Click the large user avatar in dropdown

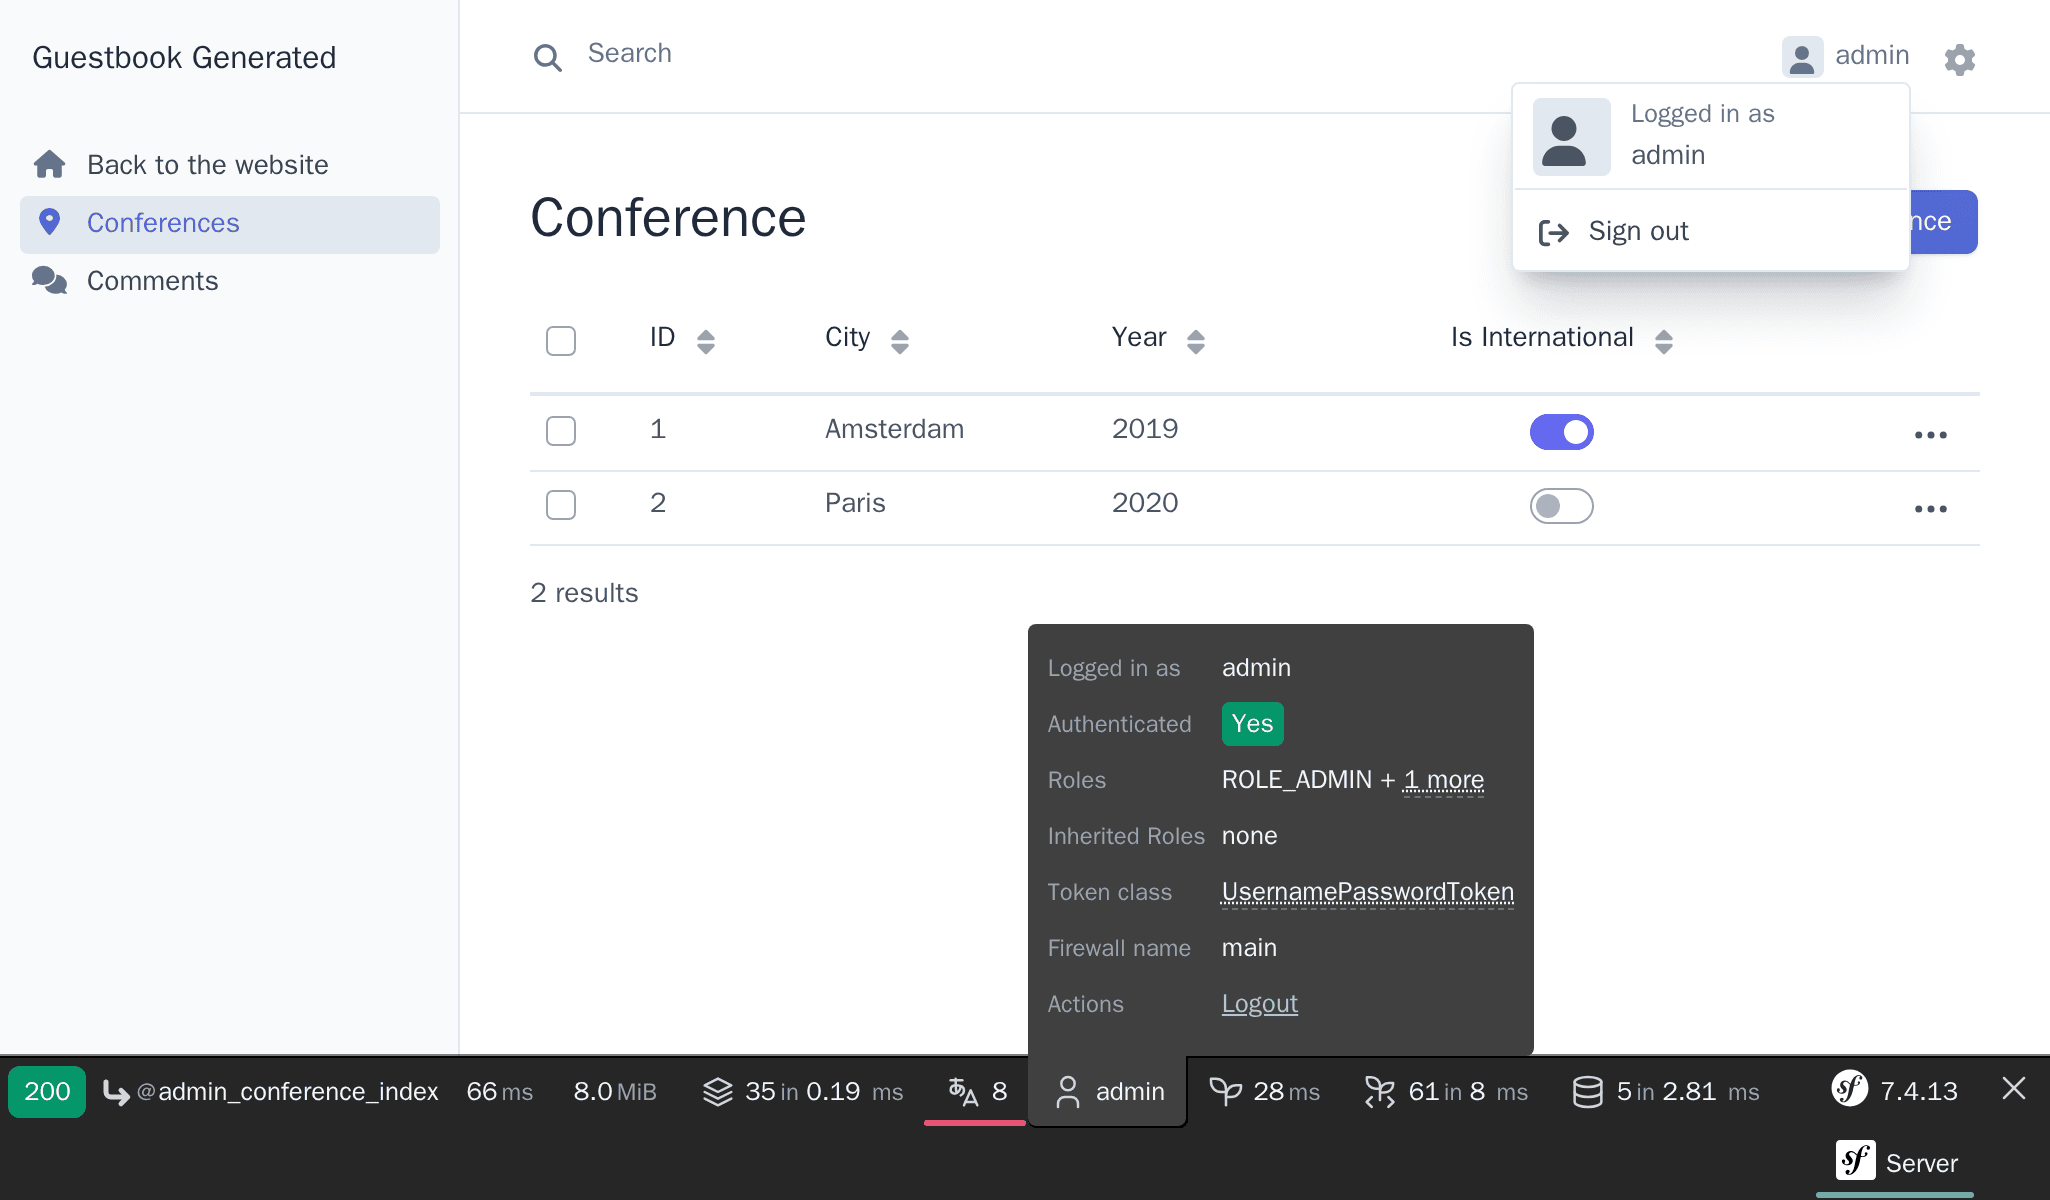pos(1571,137)
